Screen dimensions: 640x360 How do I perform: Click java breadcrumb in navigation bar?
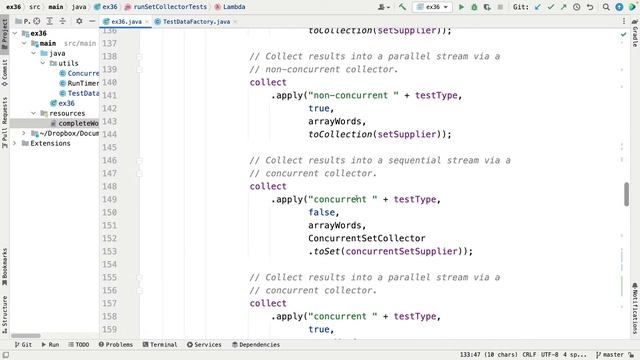[x=79, y=7]
